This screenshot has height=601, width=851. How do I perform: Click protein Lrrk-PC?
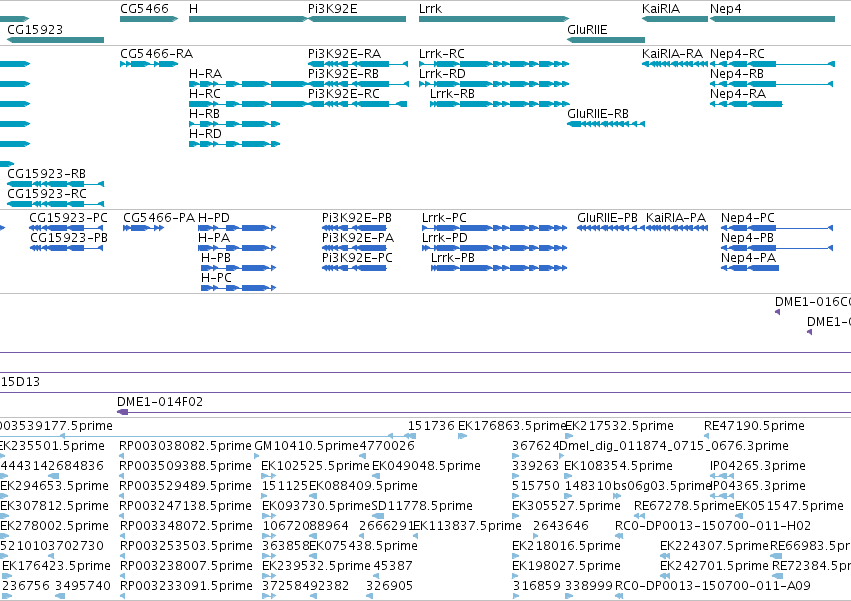[494, 228]
